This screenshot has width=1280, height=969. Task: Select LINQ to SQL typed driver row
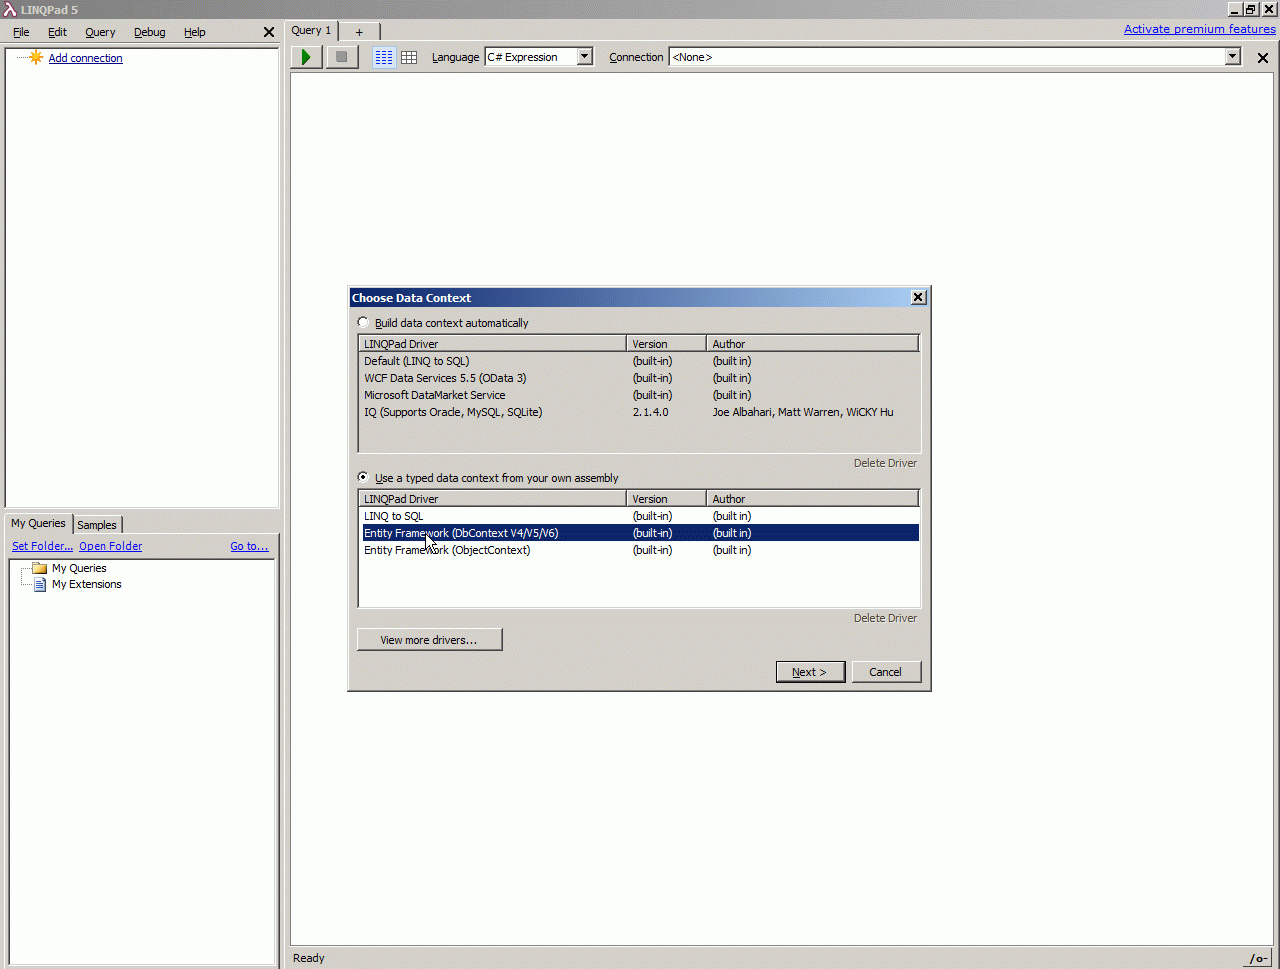638,516
